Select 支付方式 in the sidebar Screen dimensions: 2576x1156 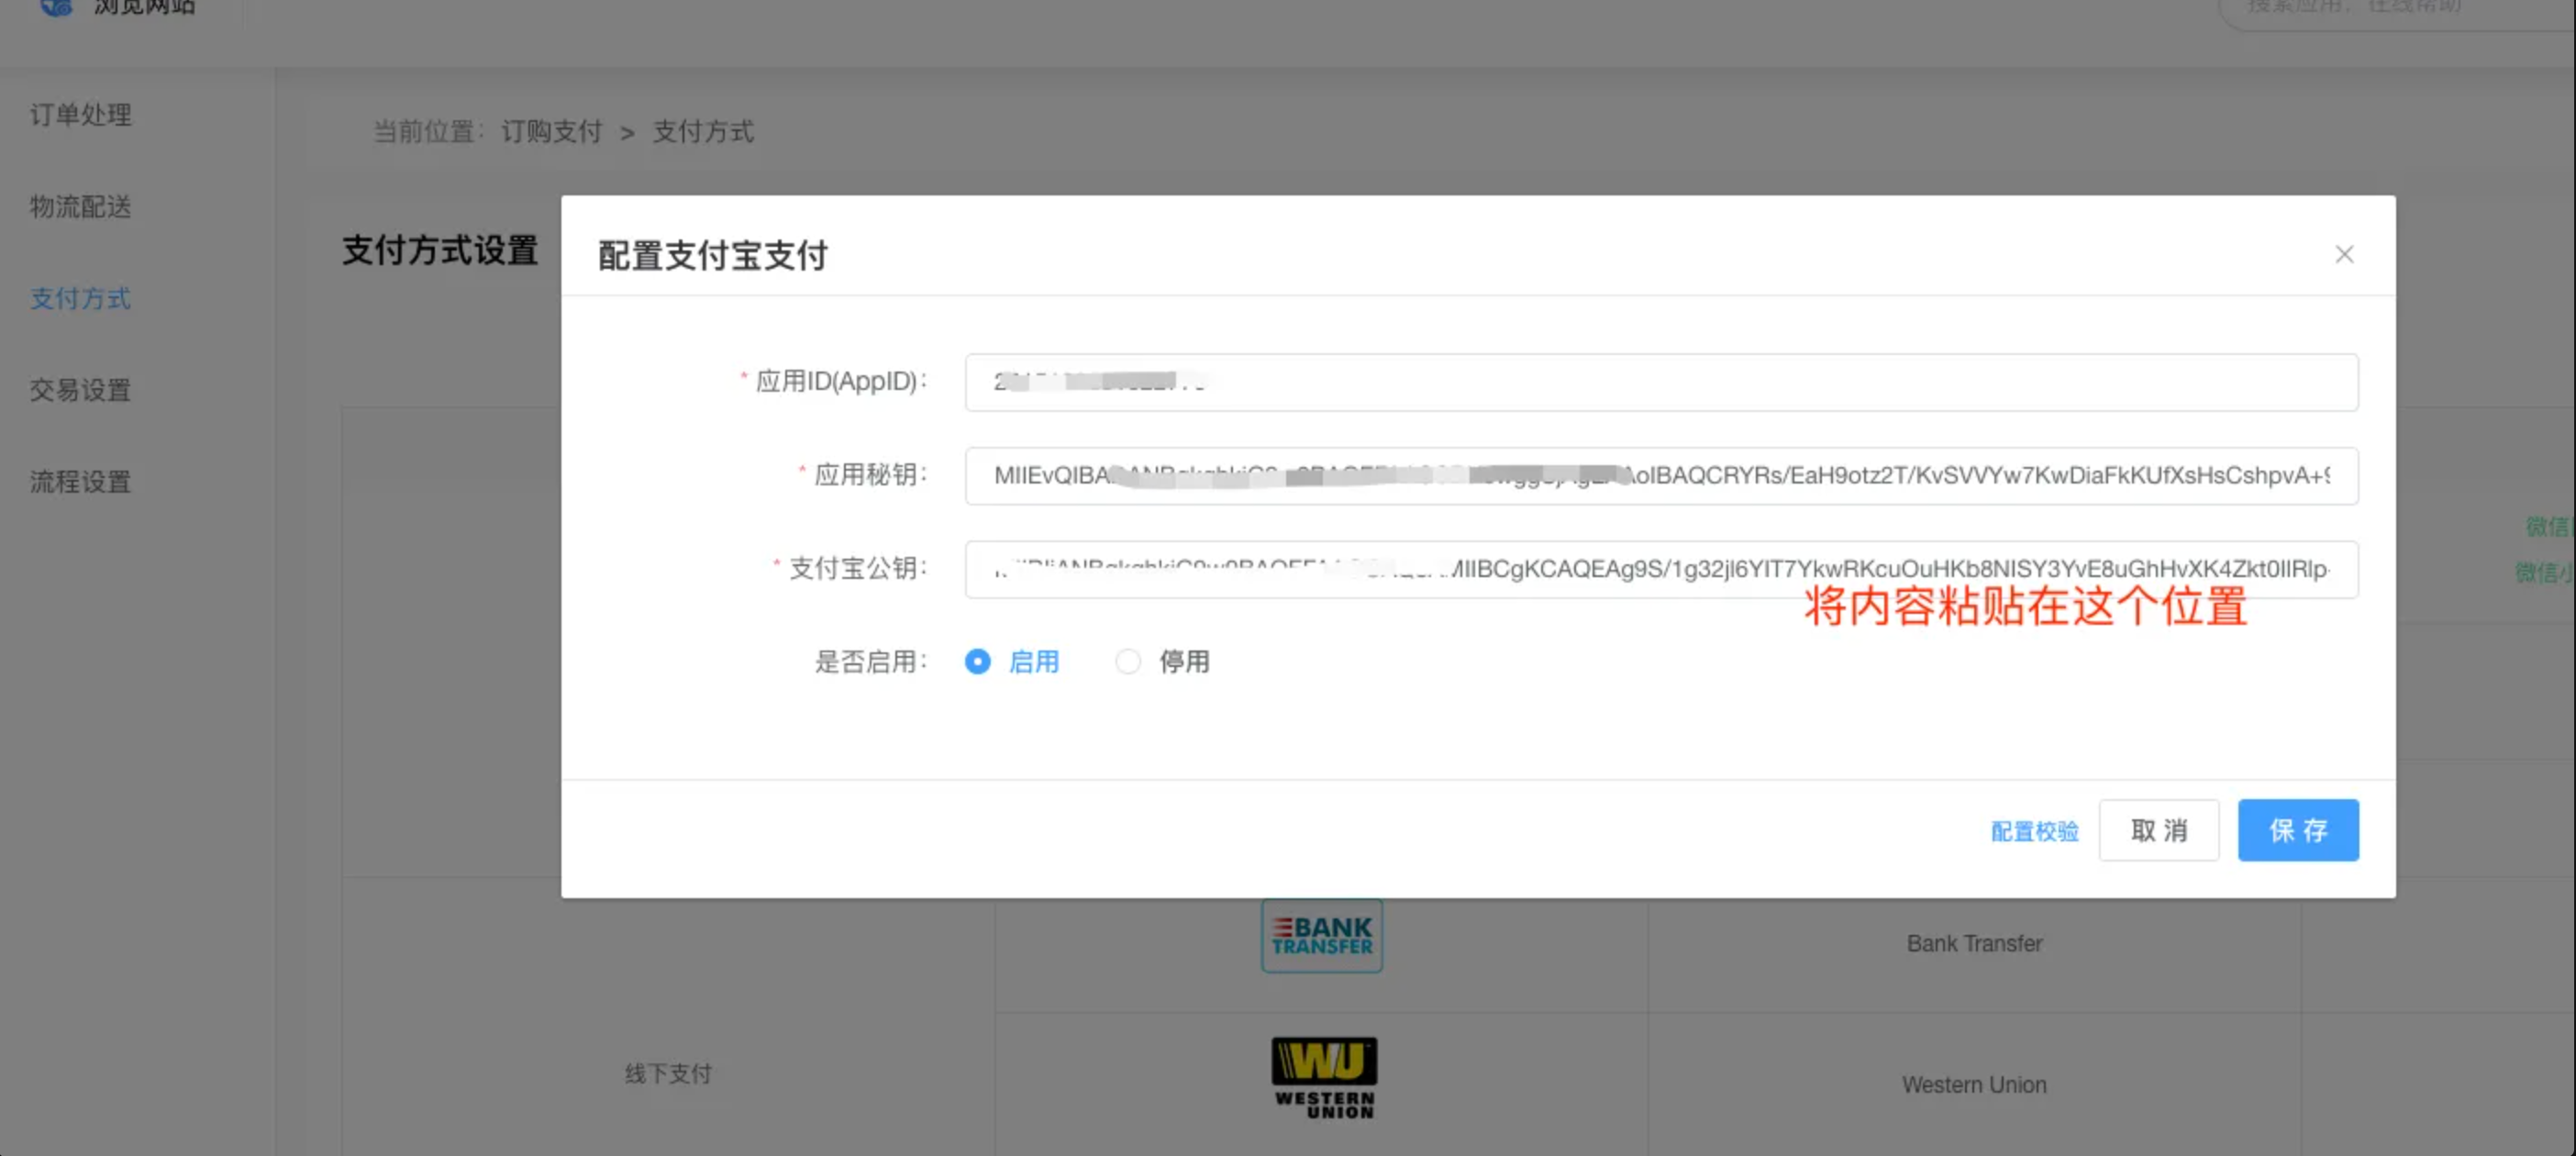(80, 298)
